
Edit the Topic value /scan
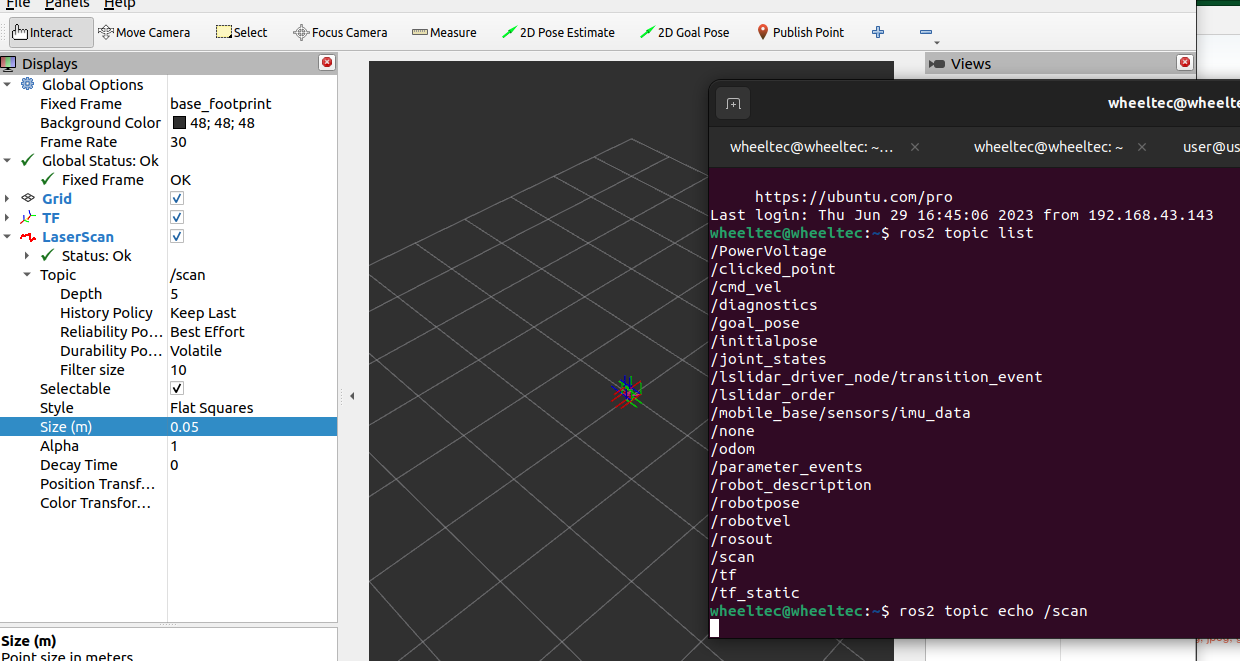(252, 274)
